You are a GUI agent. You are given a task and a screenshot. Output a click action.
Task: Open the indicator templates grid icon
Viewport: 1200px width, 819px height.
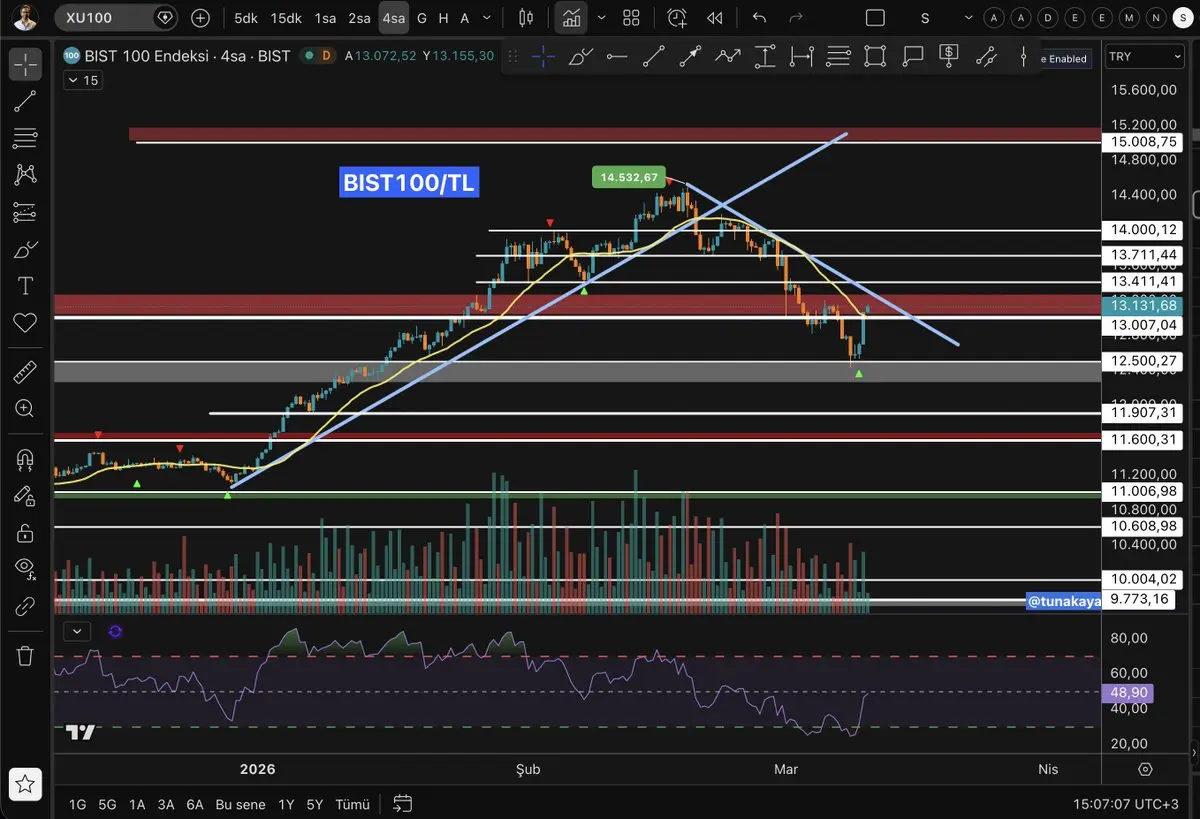(631, 18)
